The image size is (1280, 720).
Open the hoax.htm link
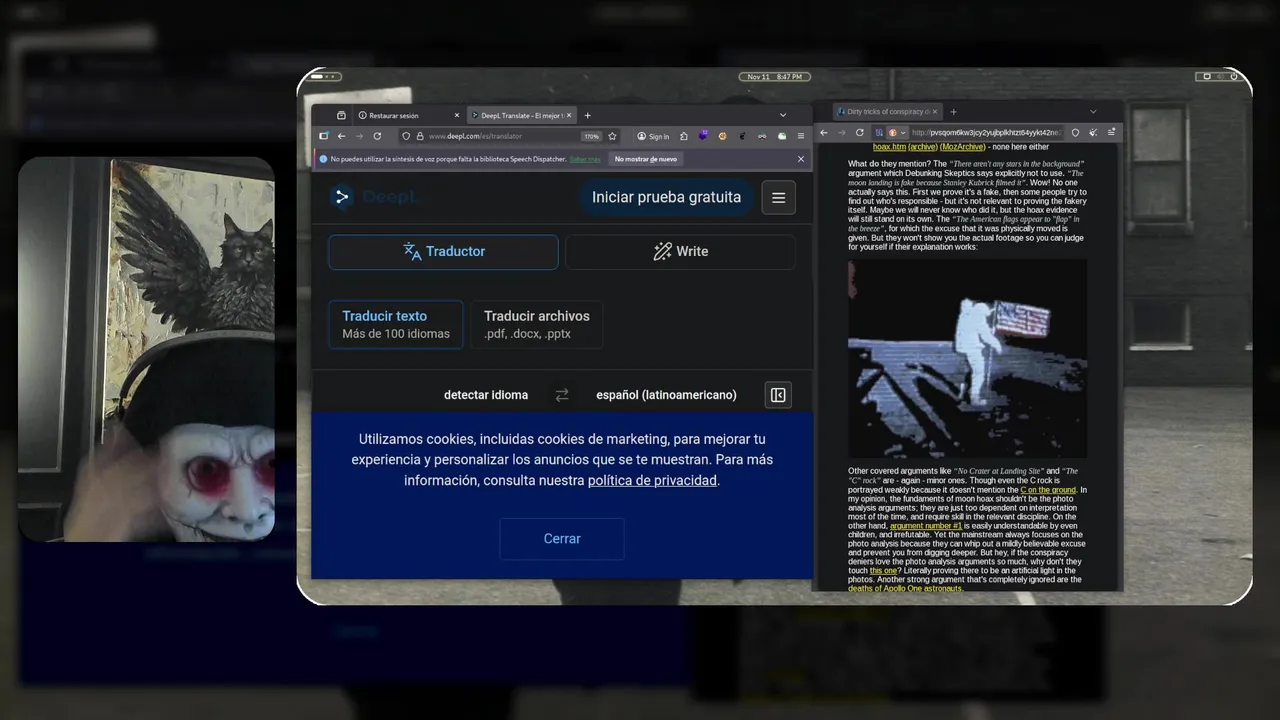point(889,147)
